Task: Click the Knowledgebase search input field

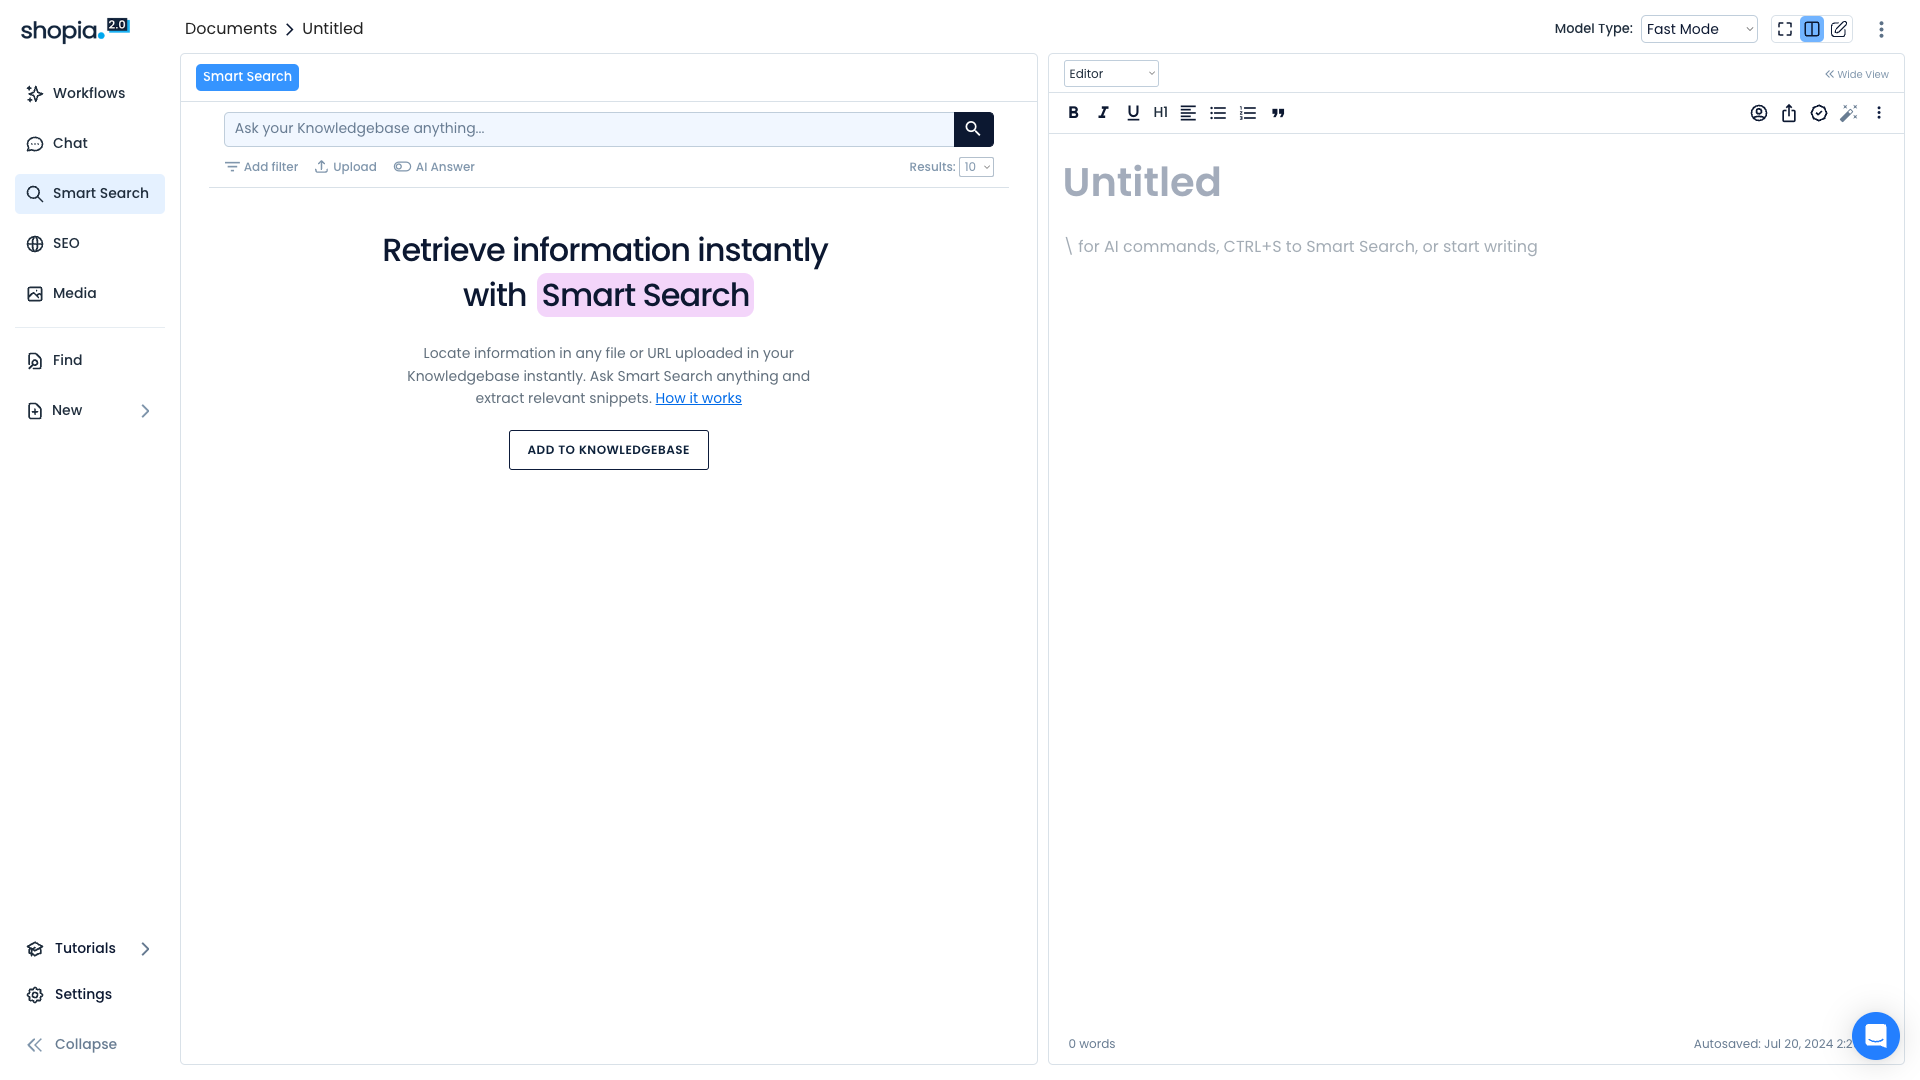Action: coord(588,129)
